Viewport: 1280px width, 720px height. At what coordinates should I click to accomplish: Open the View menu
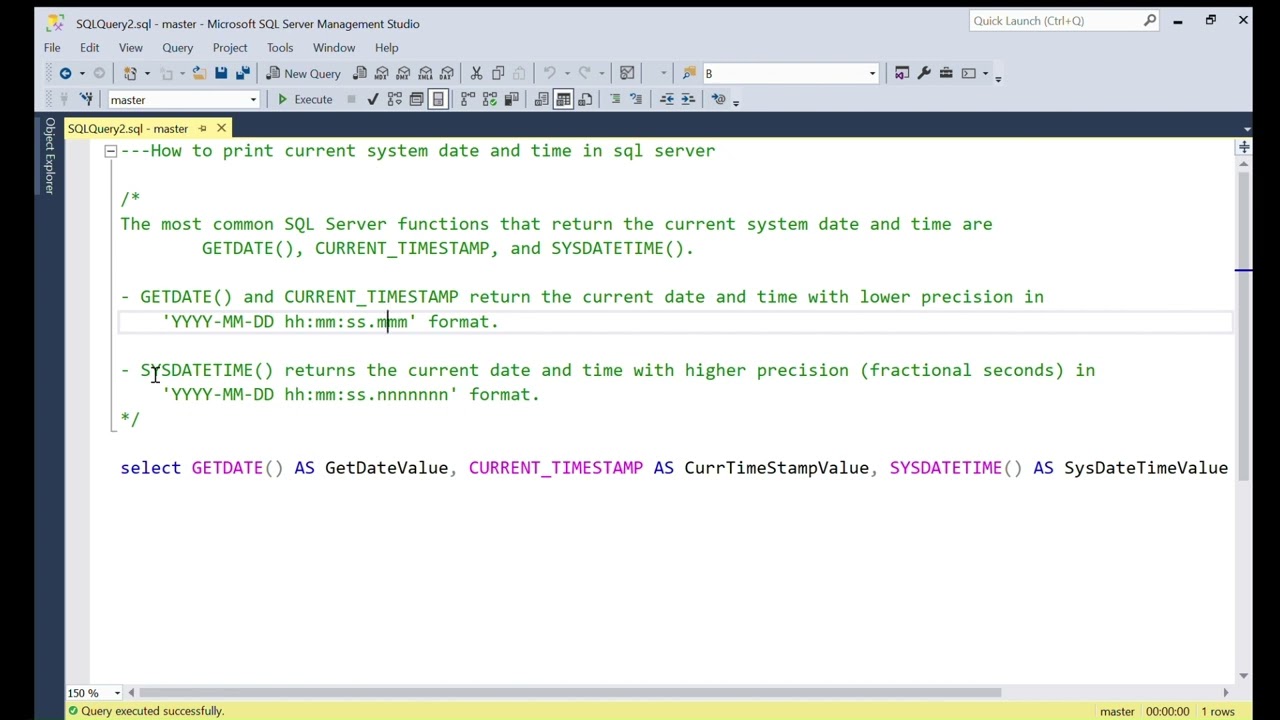131,47
